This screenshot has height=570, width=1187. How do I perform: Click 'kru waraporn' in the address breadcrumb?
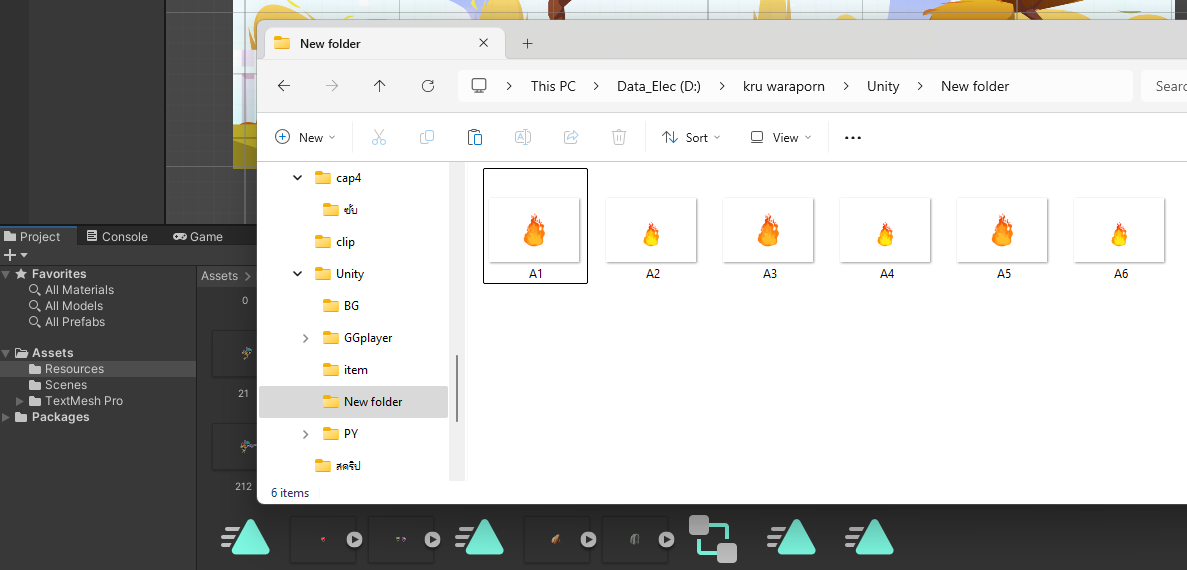click(783, 86)
